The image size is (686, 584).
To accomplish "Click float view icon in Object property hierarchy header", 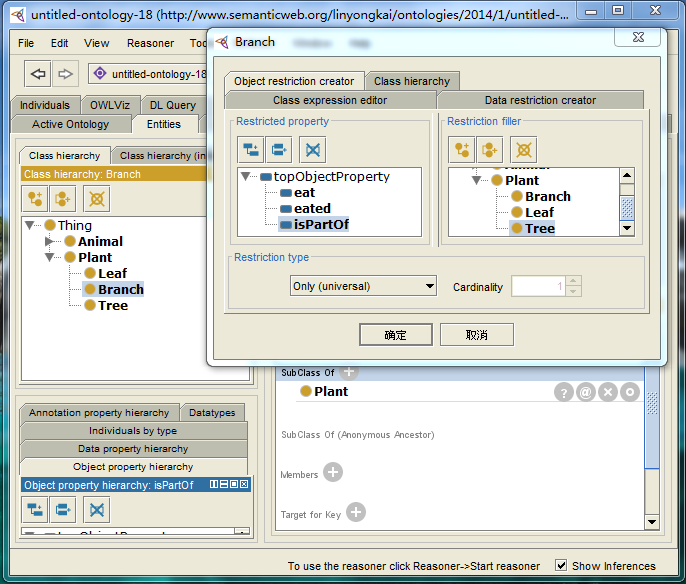I will tap(234, 484).
